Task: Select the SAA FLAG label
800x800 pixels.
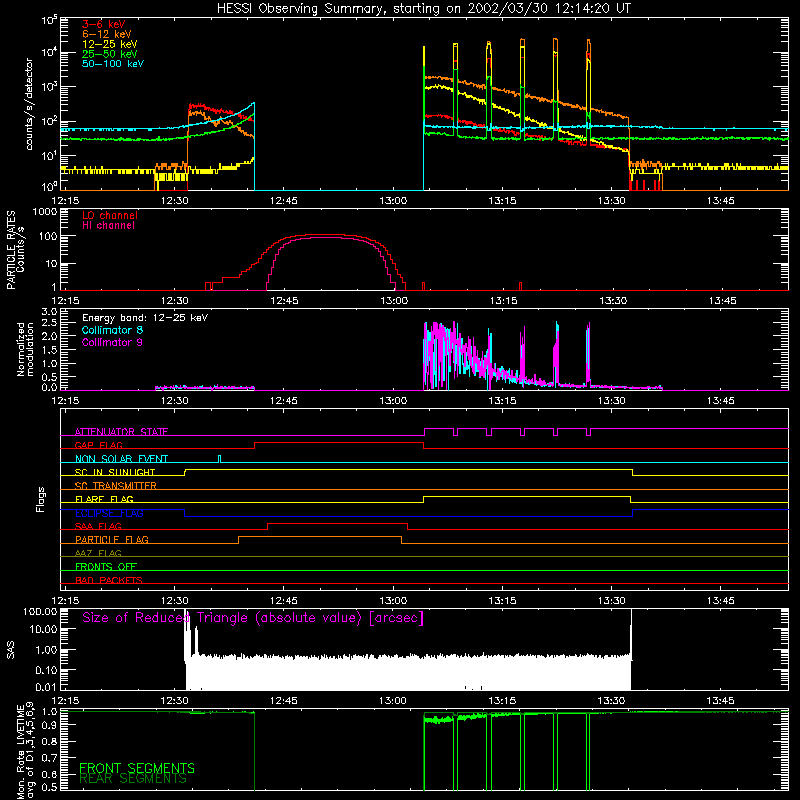Action: [x=98, y=526]
